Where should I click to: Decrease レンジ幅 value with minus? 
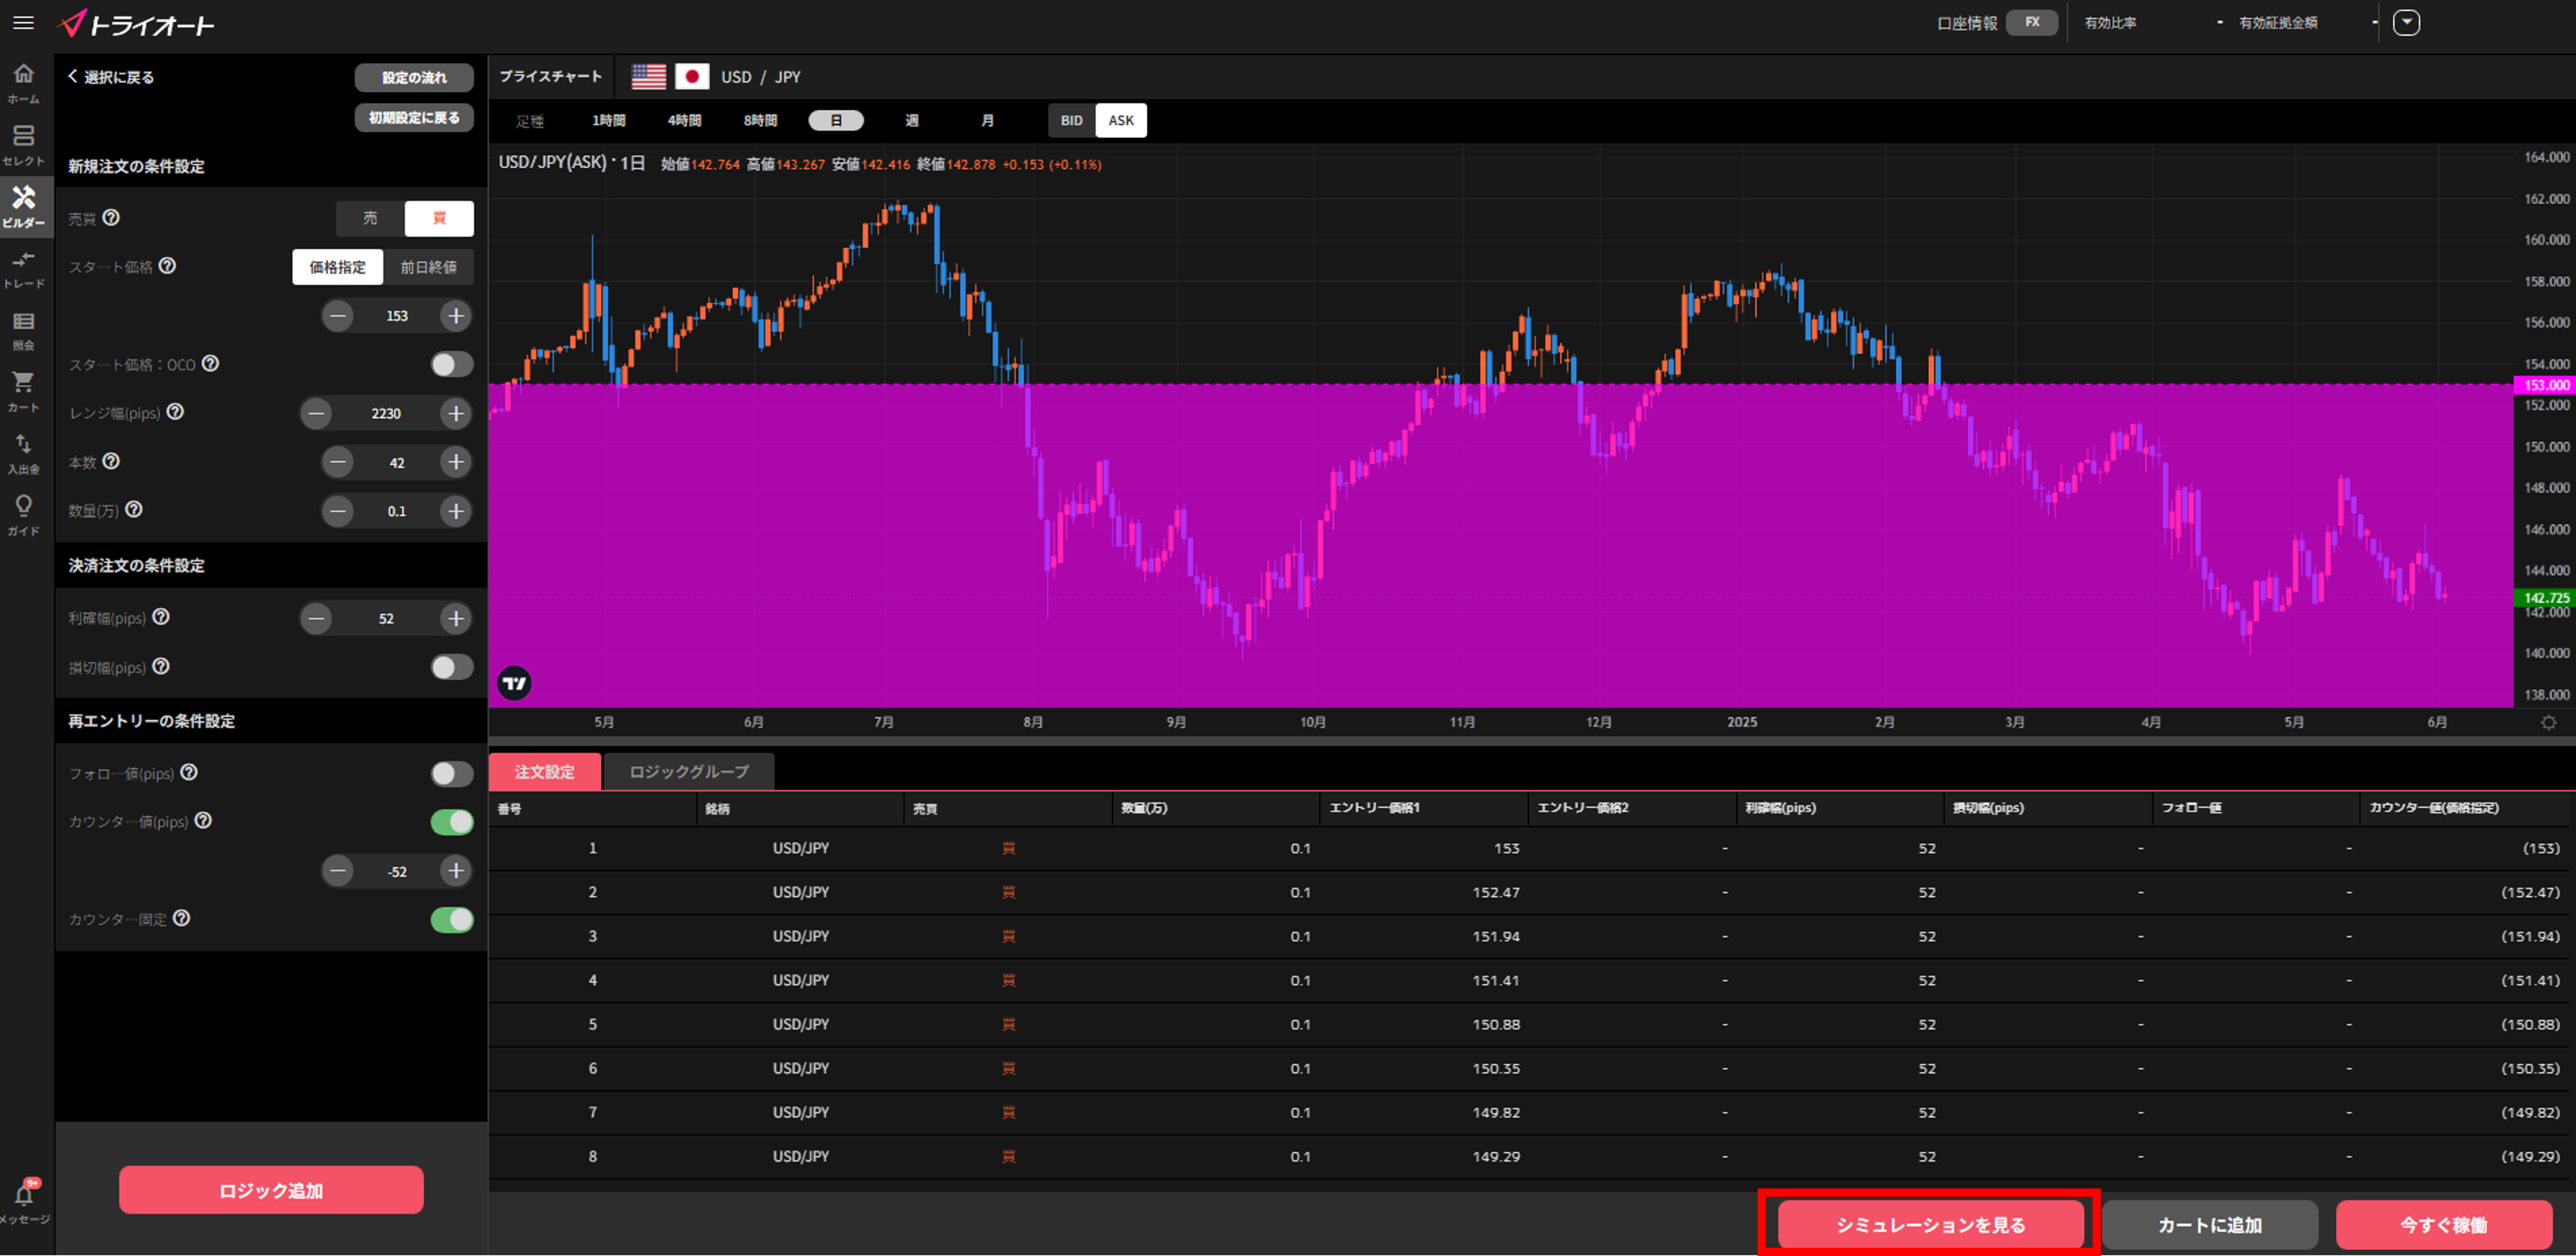(x=316, y=413)
